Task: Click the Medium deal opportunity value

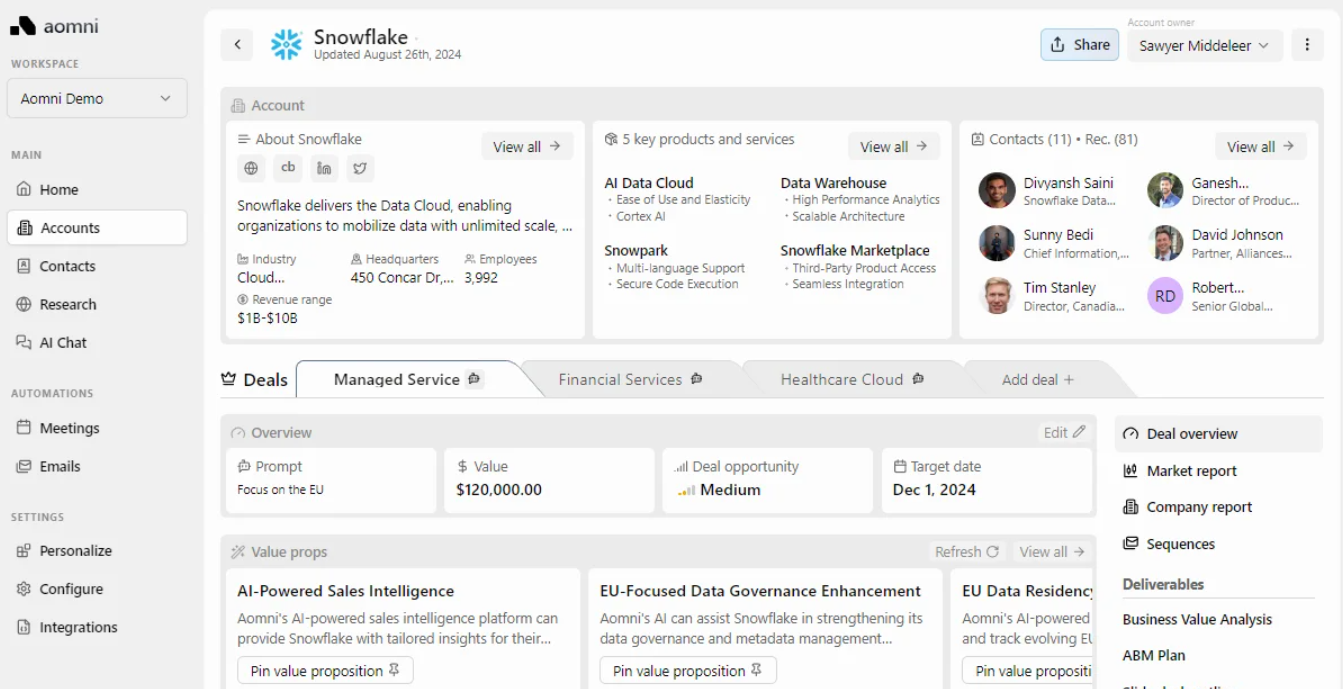Action: [730, 490]
